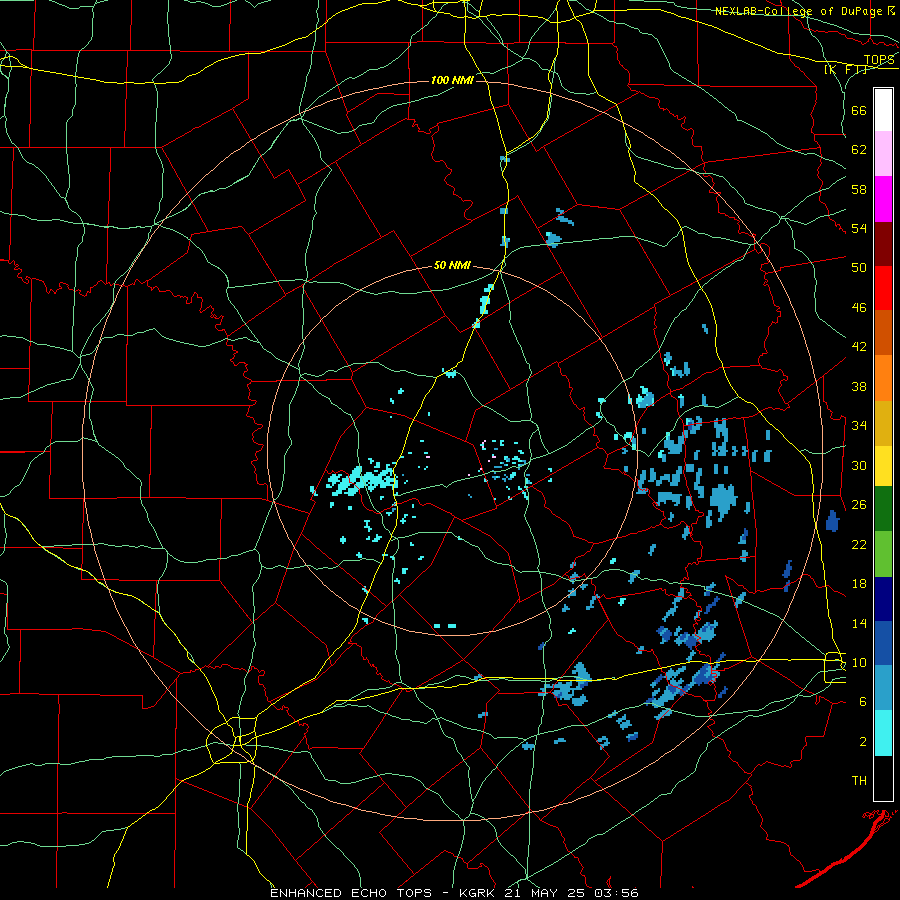Click the legend value 38
The width and height of the screenshot is (900, 900).
coord(859,386)
